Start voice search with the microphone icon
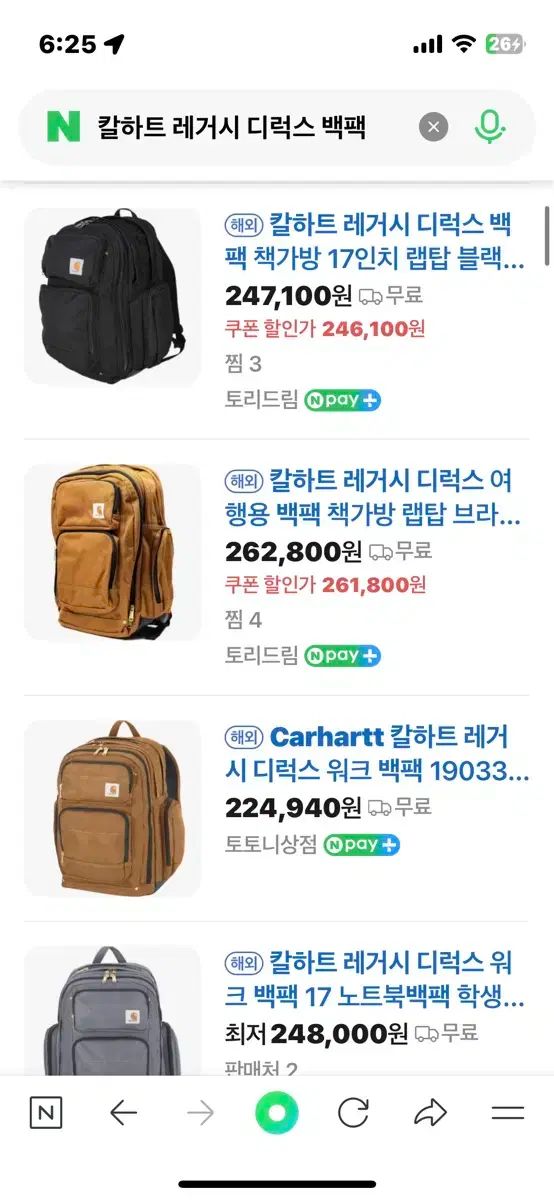 pos(489,127)
